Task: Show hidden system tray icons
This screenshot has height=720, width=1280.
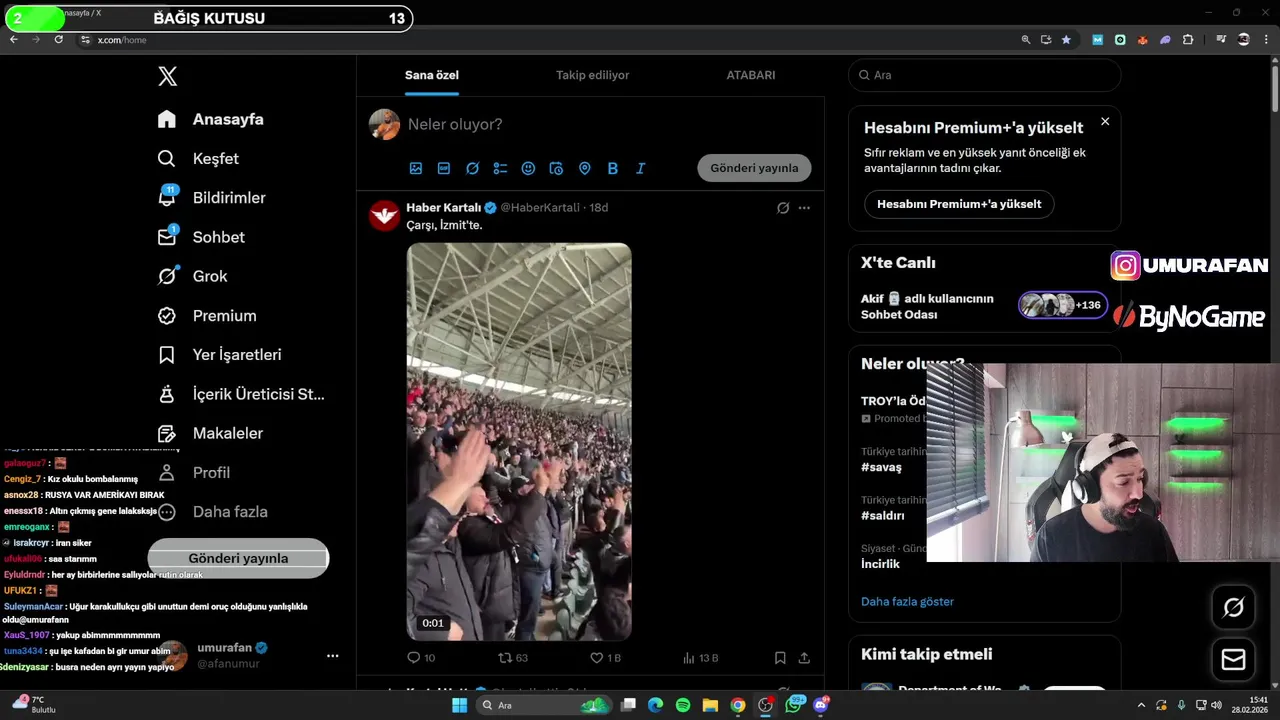Action: click(x=1142, y=705)
